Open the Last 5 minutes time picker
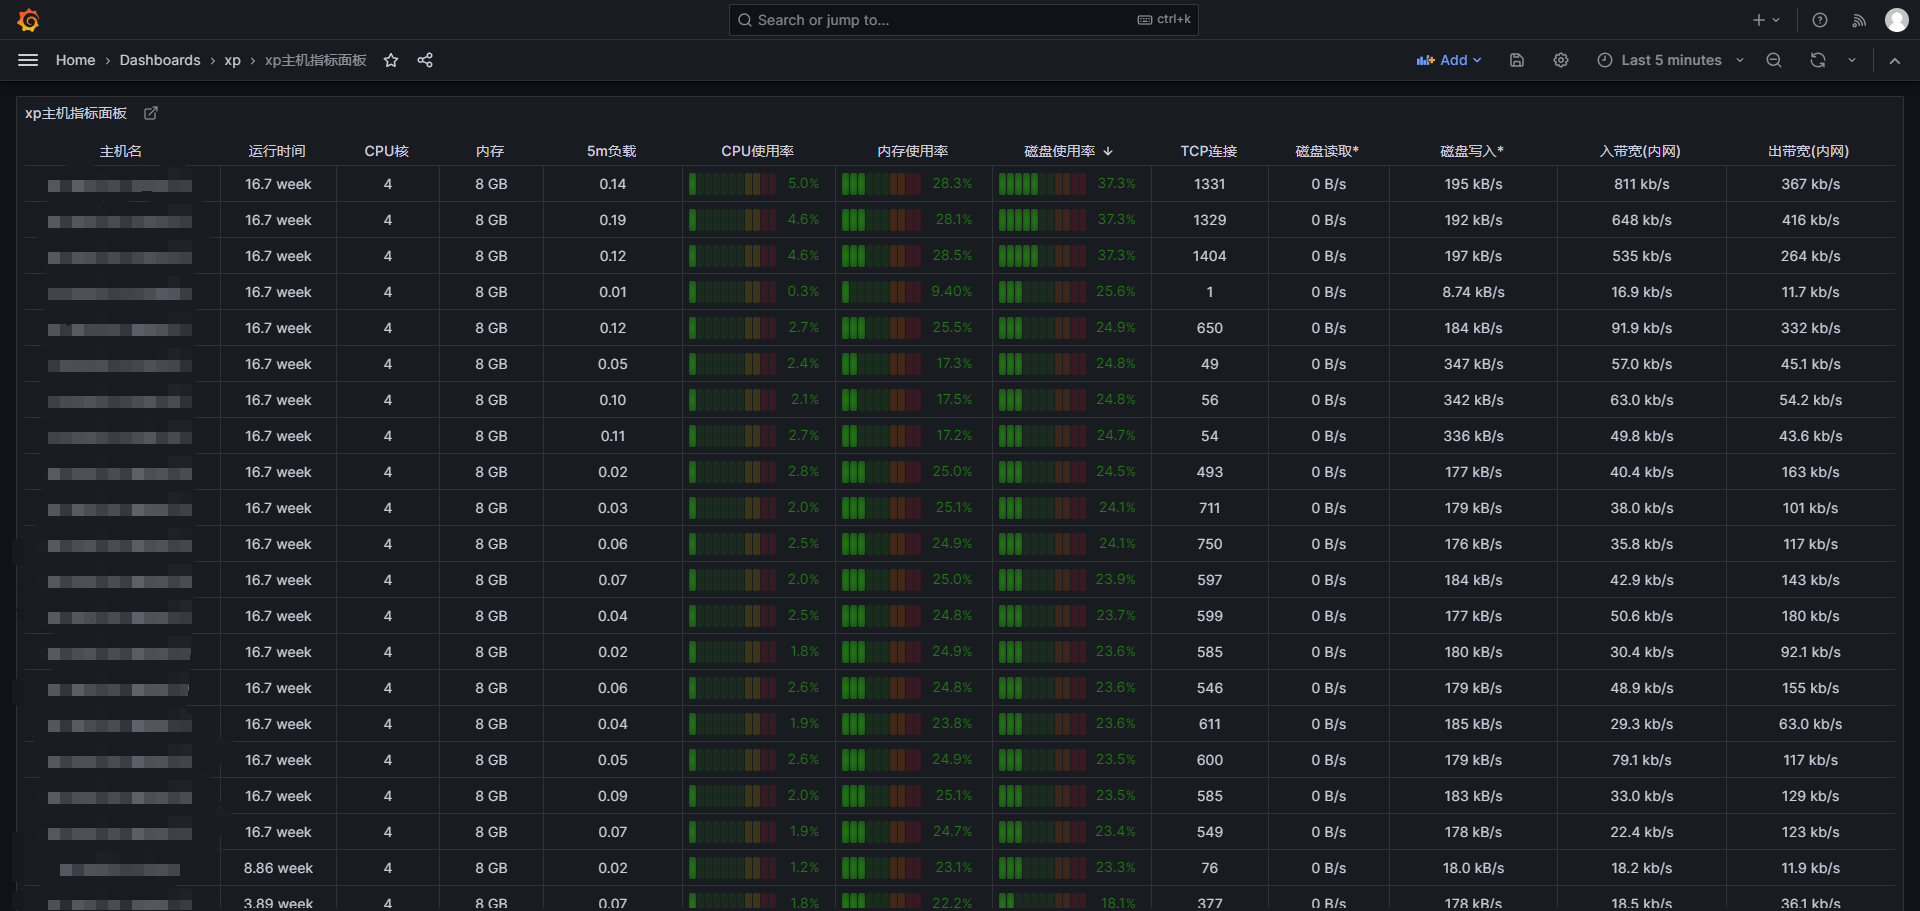Viewport: 1920px width, 911px height. tap(1670, 60)
